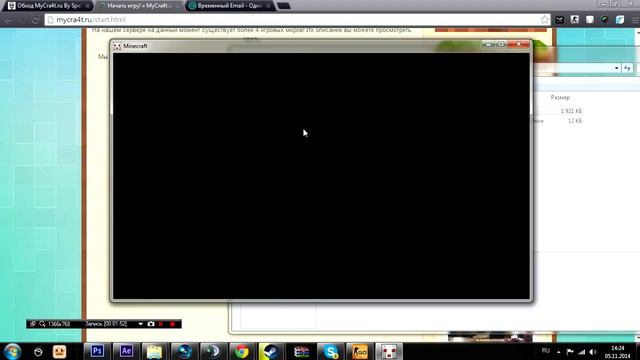Take a screenshot with recorder camera icon
Screen dimensions: 640x360
click(151, 324)
